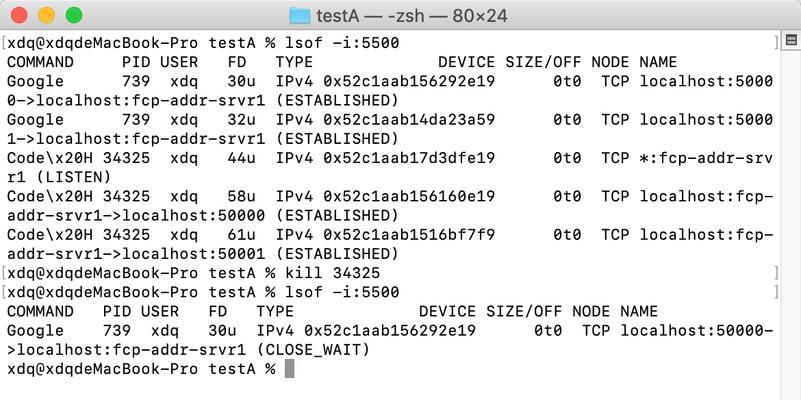Click the 61u file descriptor entry
This screenshot has height=400, width=801.
tap(242, 234)
